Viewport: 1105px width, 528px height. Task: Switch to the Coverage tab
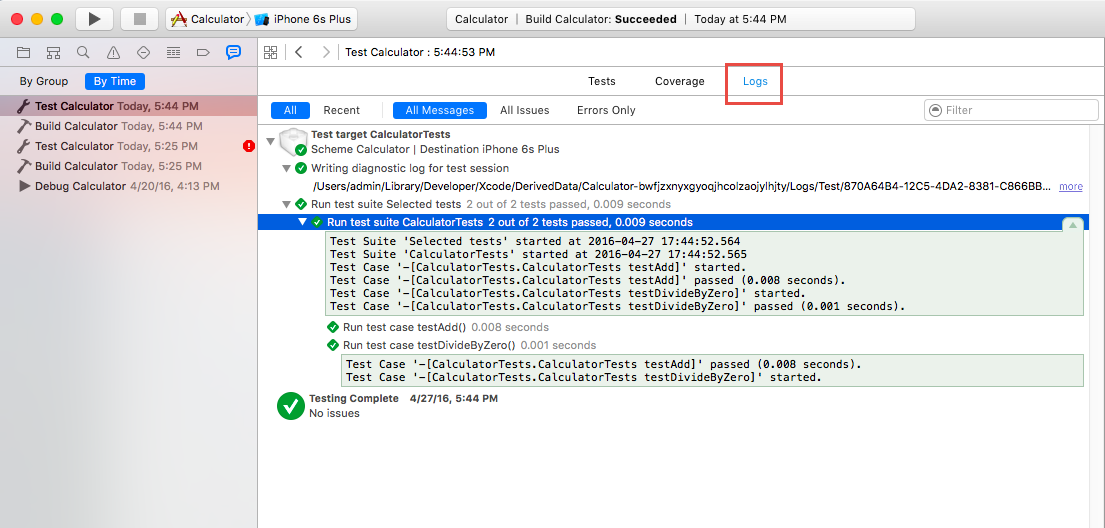coord(679,81)
